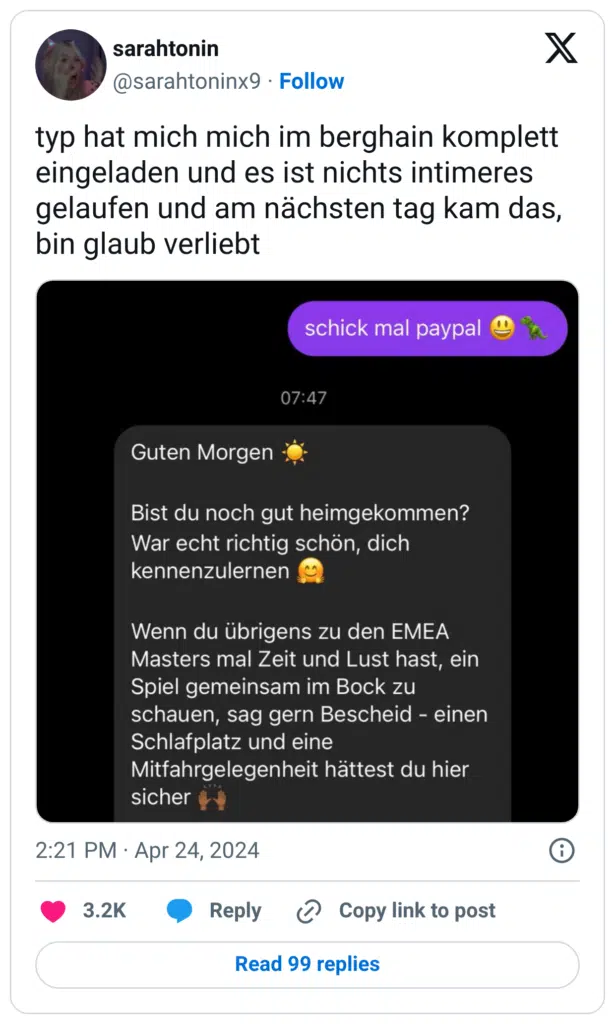Select the handle '@sarahtoninx9'
615x1024 pixels.
point(185,81)
